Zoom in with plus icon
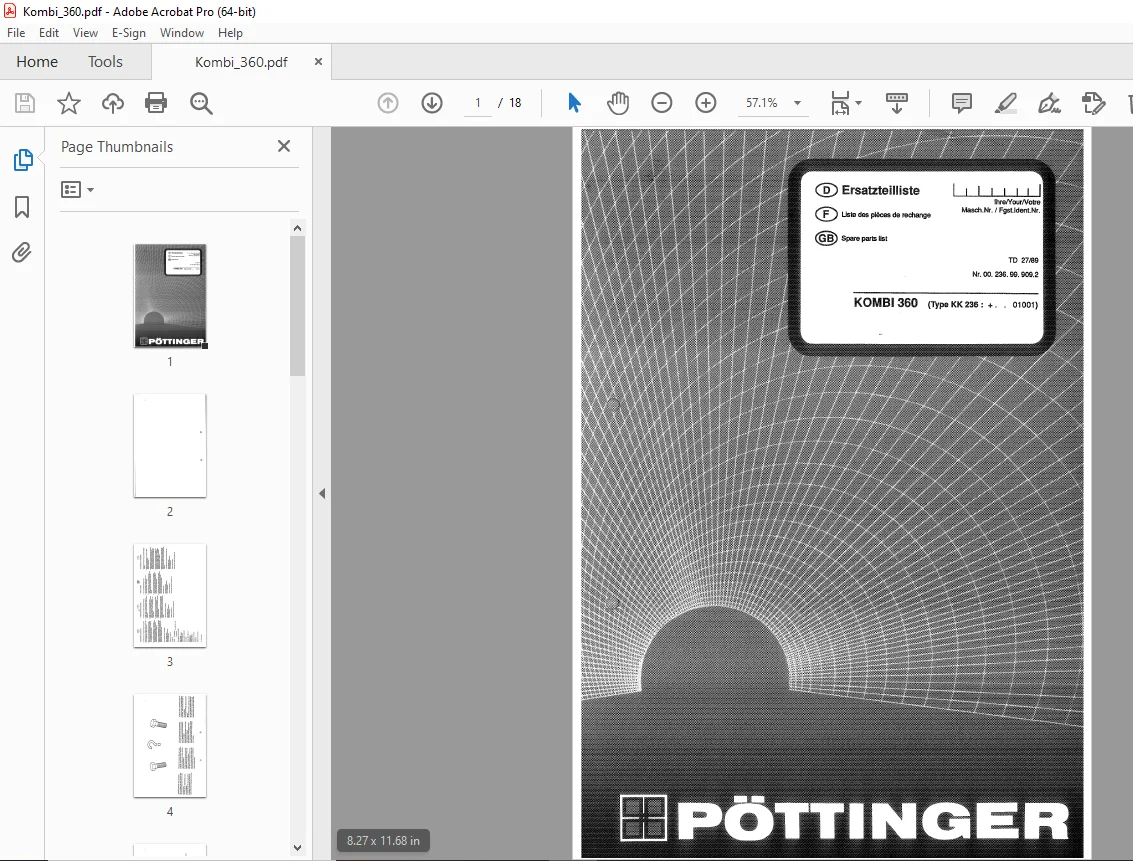 point(705,103)
